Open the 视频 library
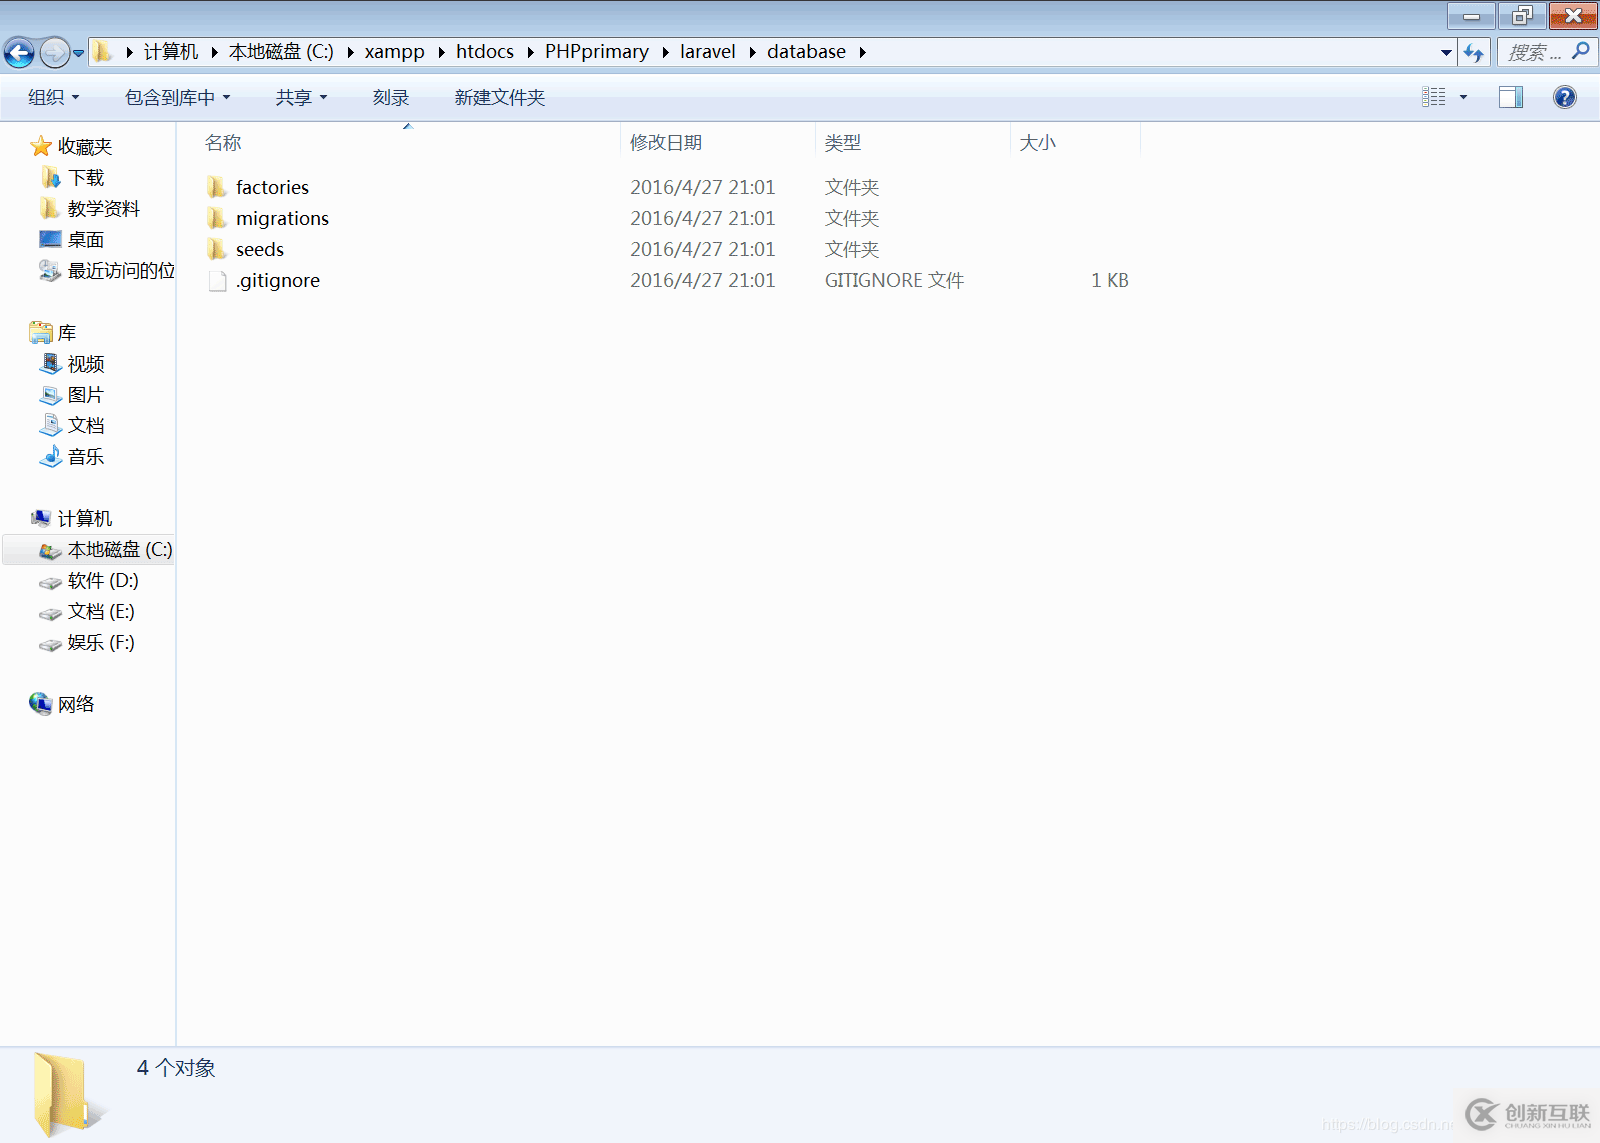Image resolution: width=1600 pixels, height=1143 pixels. pyautogui.click(x=86, y=363)
